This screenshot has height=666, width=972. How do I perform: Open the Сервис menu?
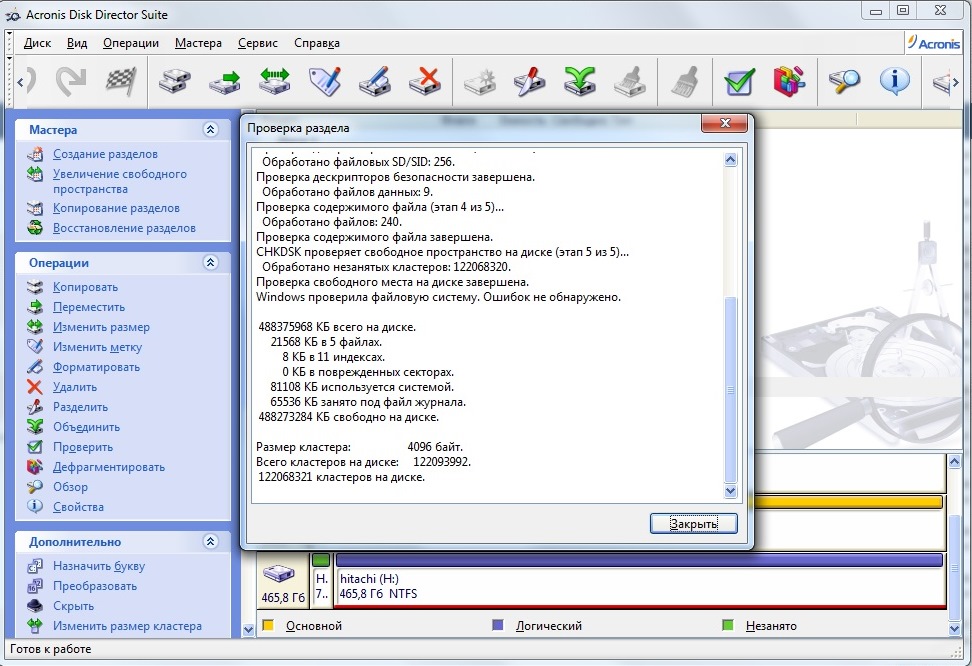(x=258, y=43)
